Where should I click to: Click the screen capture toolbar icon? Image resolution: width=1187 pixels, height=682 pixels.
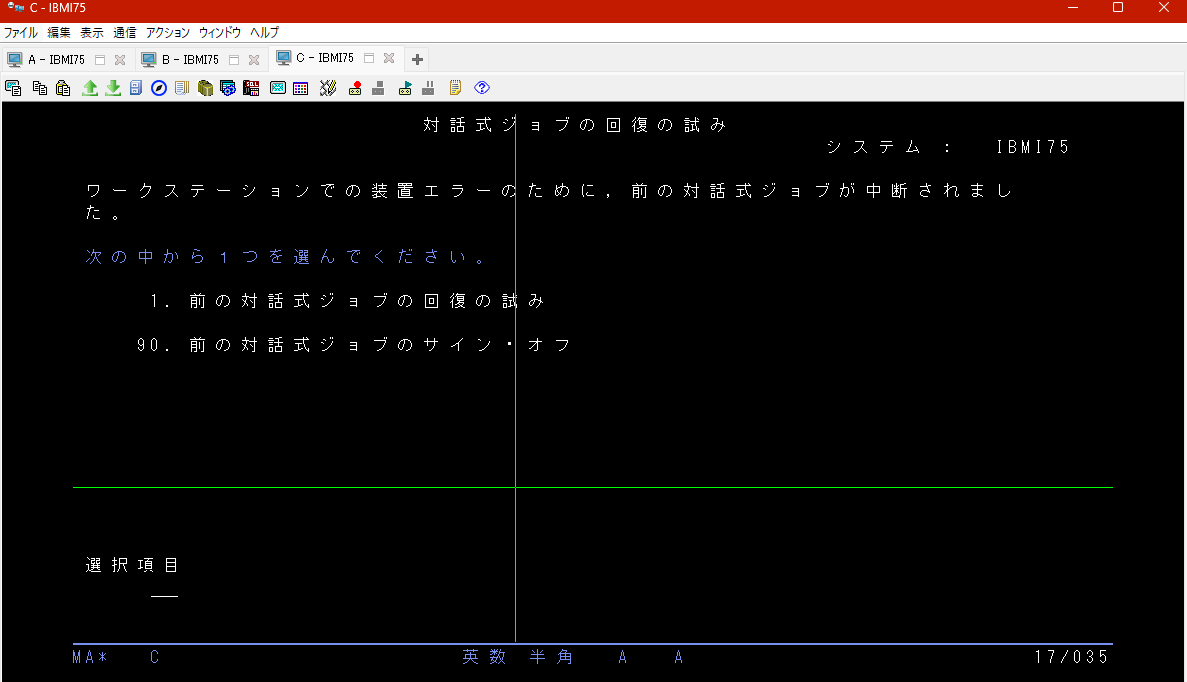pos(13,88)
